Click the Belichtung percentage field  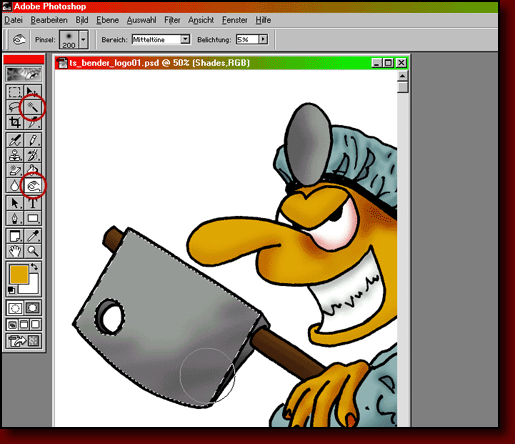247,39
